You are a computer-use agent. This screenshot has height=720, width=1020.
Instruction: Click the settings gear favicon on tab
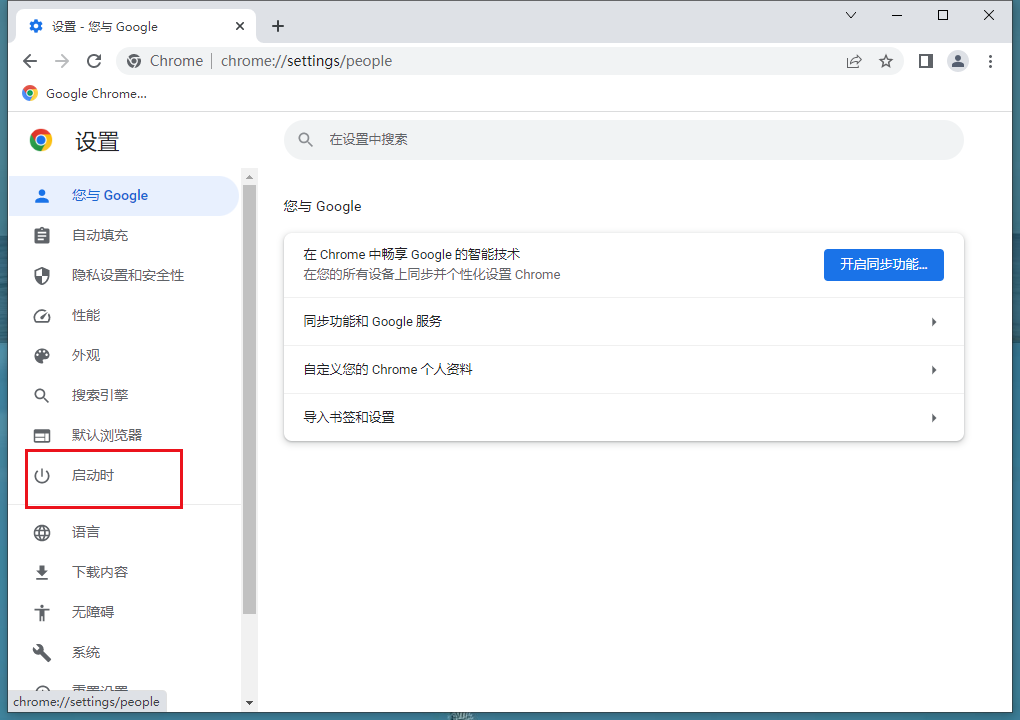coord(36,26)
